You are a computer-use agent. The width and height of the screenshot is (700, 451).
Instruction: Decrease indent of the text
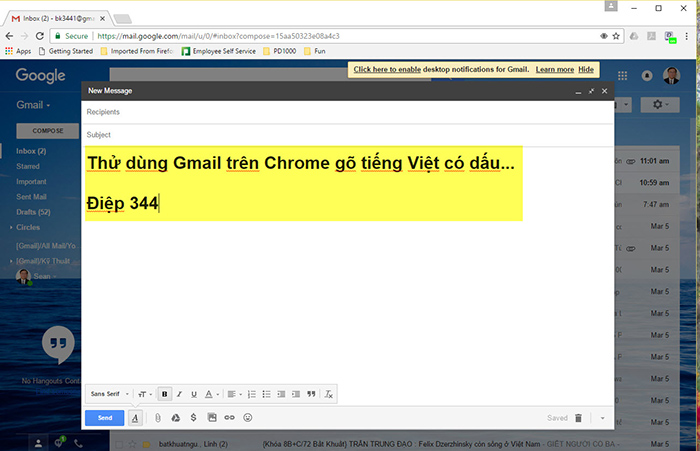coord(281,394)
